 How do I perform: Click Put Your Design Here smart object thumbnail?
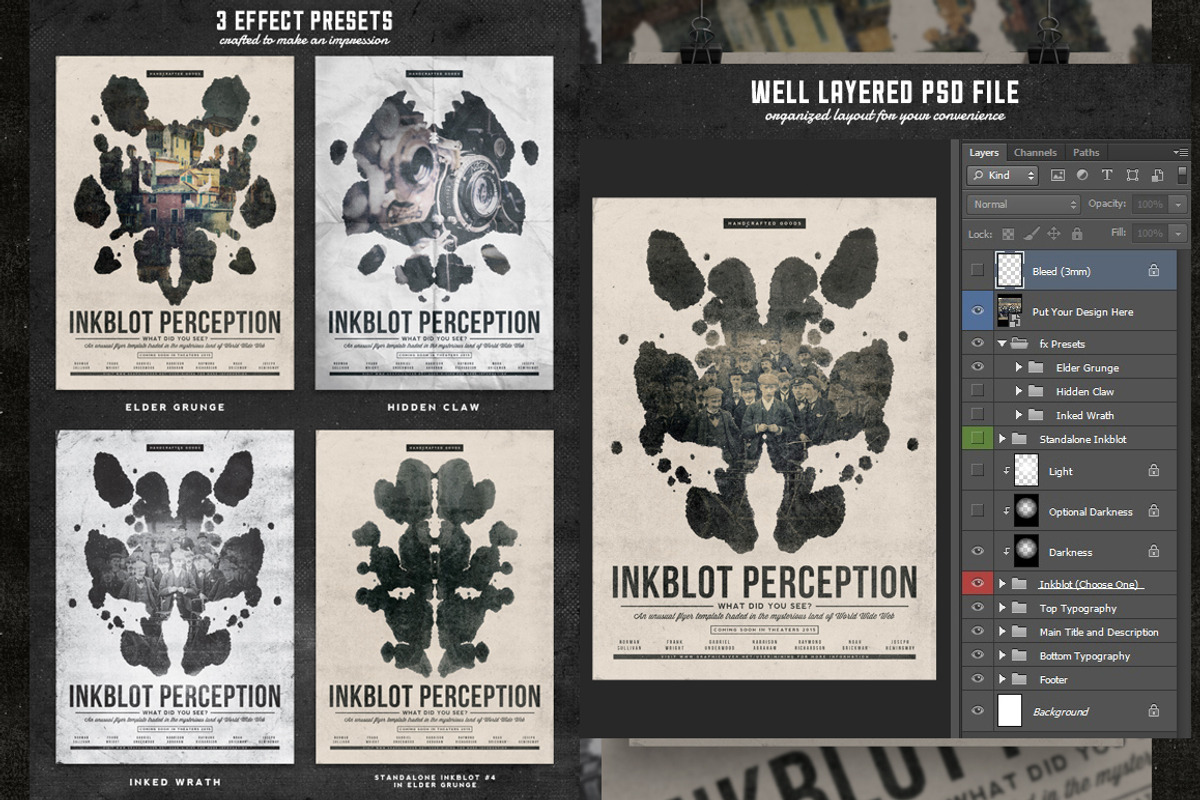click(x=1010, y=311)
